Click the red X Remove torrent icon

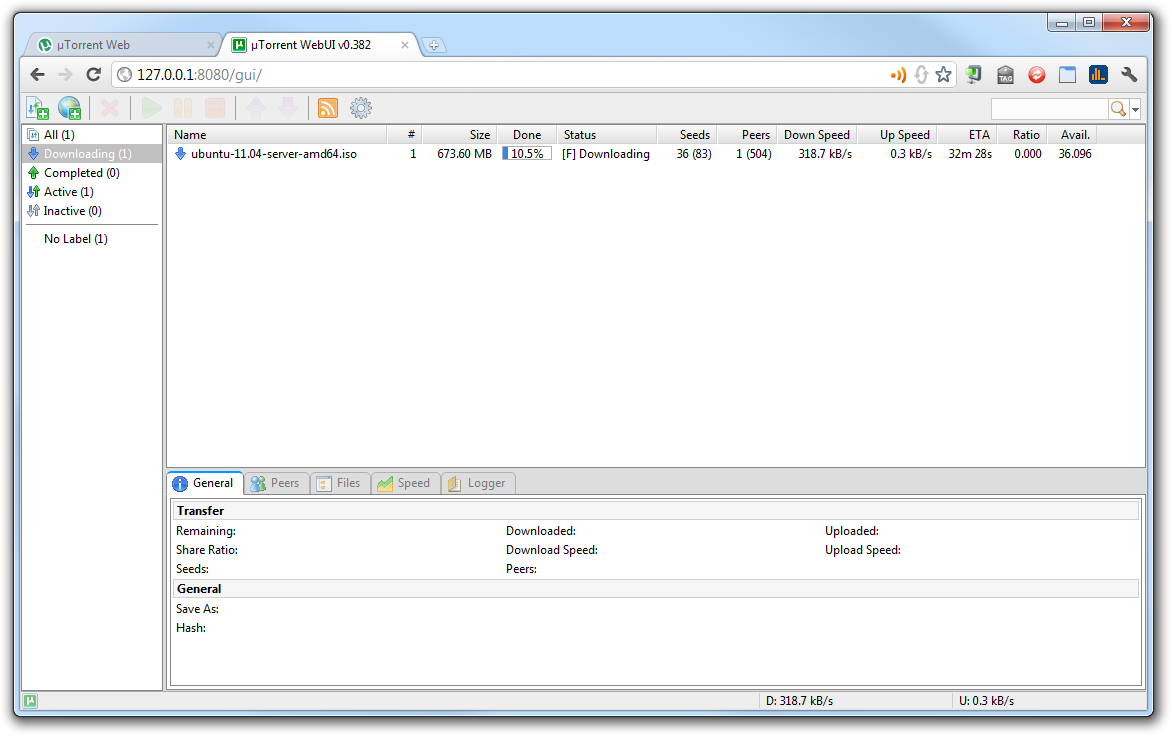coord(110,108)
